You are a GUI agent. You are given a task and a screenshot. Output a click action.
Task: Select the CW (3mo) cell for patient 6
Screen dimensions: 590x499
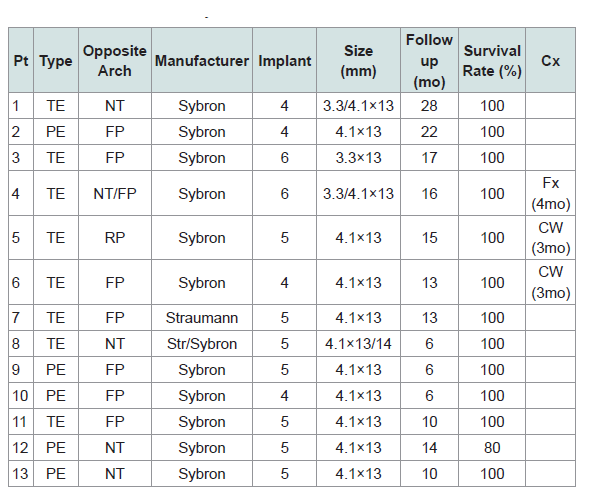coord(550,282)
